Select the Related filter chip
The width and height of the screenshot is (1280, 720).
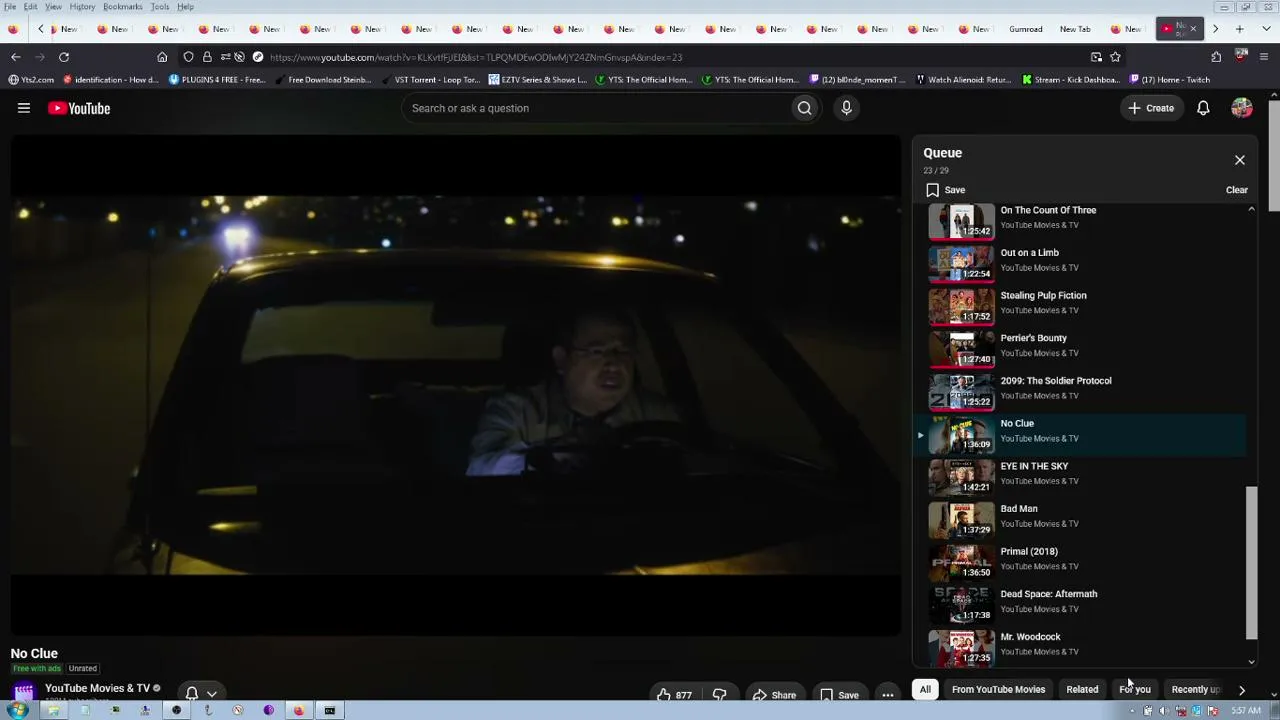pyautogui.click(x=1082, y=689)
